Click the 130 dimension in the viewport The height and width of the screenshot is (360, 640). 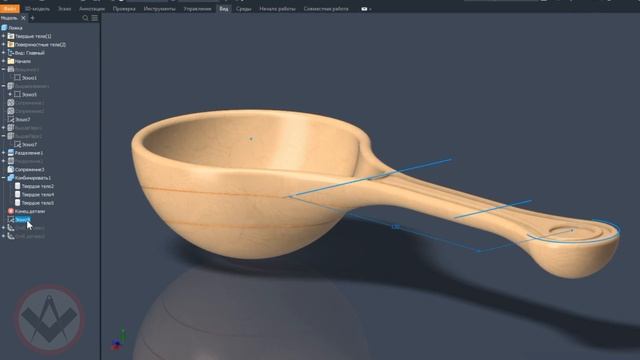396,227
